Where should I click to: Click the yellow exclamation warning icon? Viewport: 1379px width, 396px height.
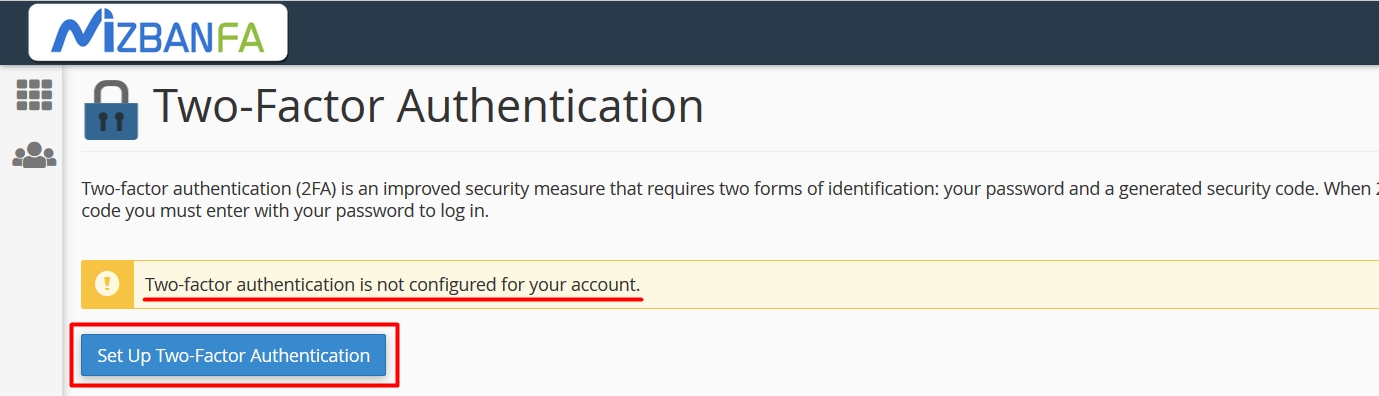click(107, 284)
